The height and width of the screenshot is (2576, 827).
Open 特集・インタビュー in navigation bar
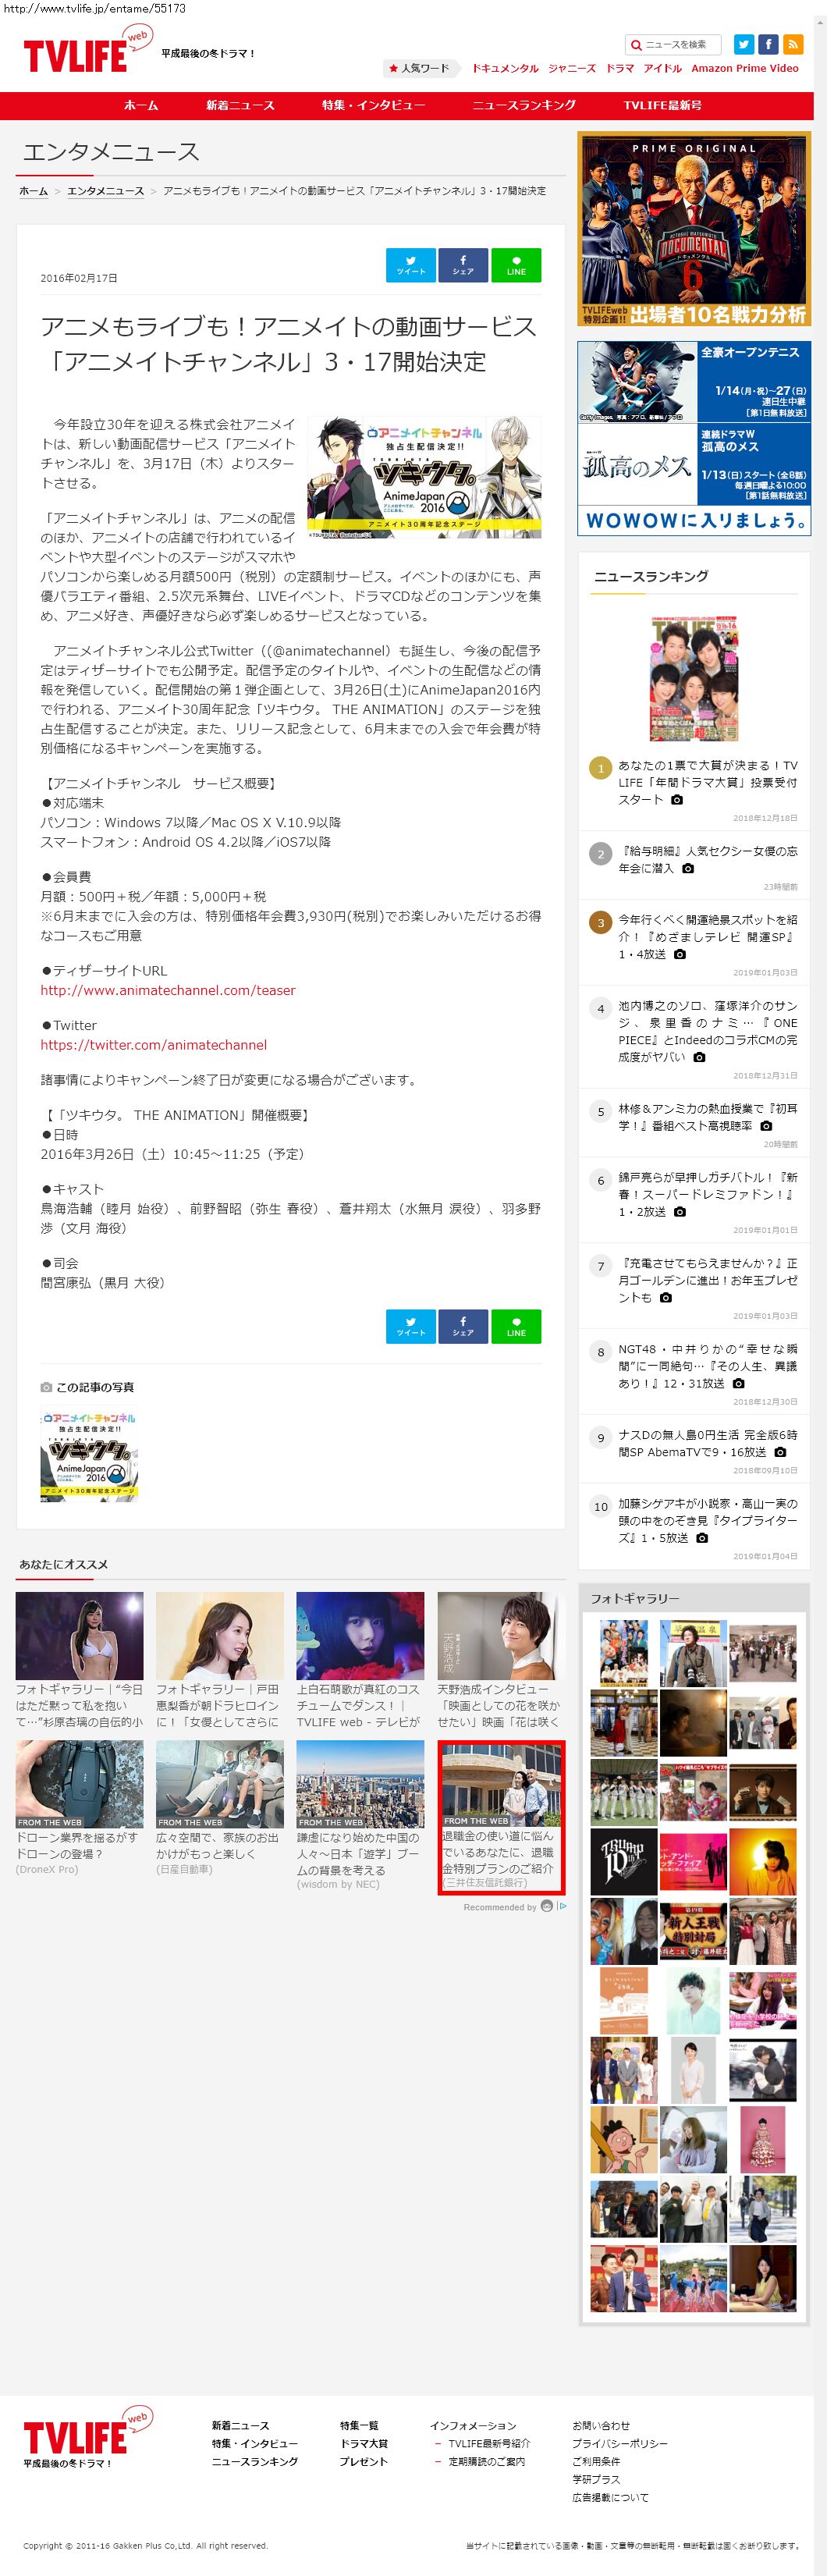373,105
